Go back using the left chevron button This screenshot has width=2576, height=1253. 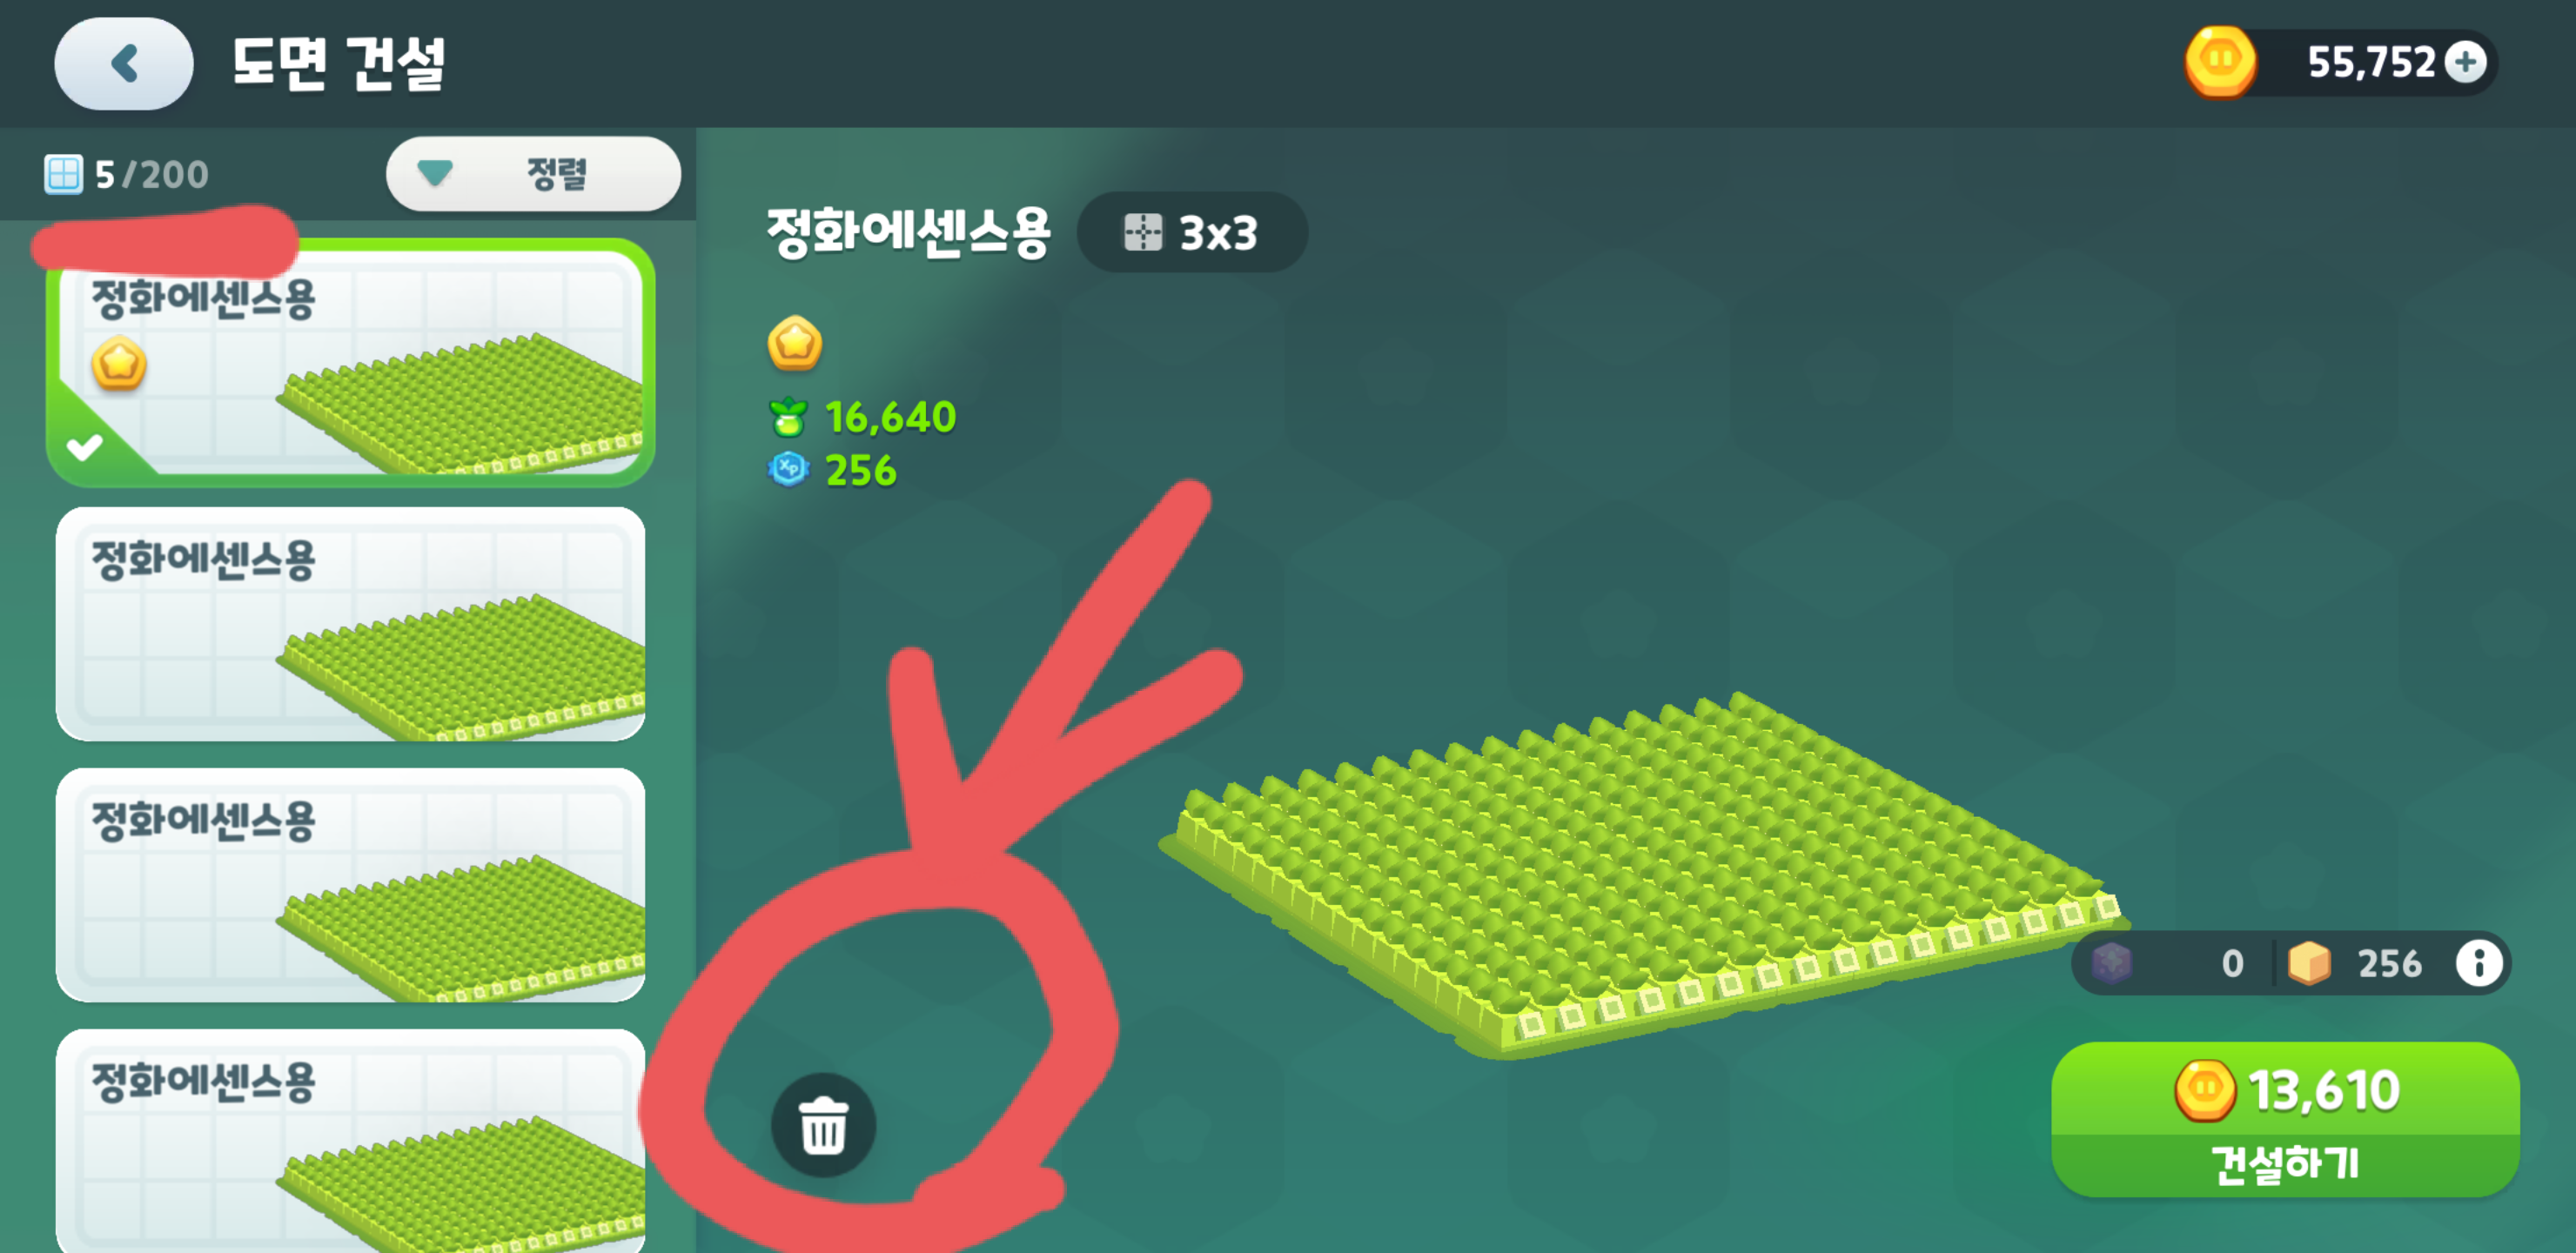(x=124, y=64)
